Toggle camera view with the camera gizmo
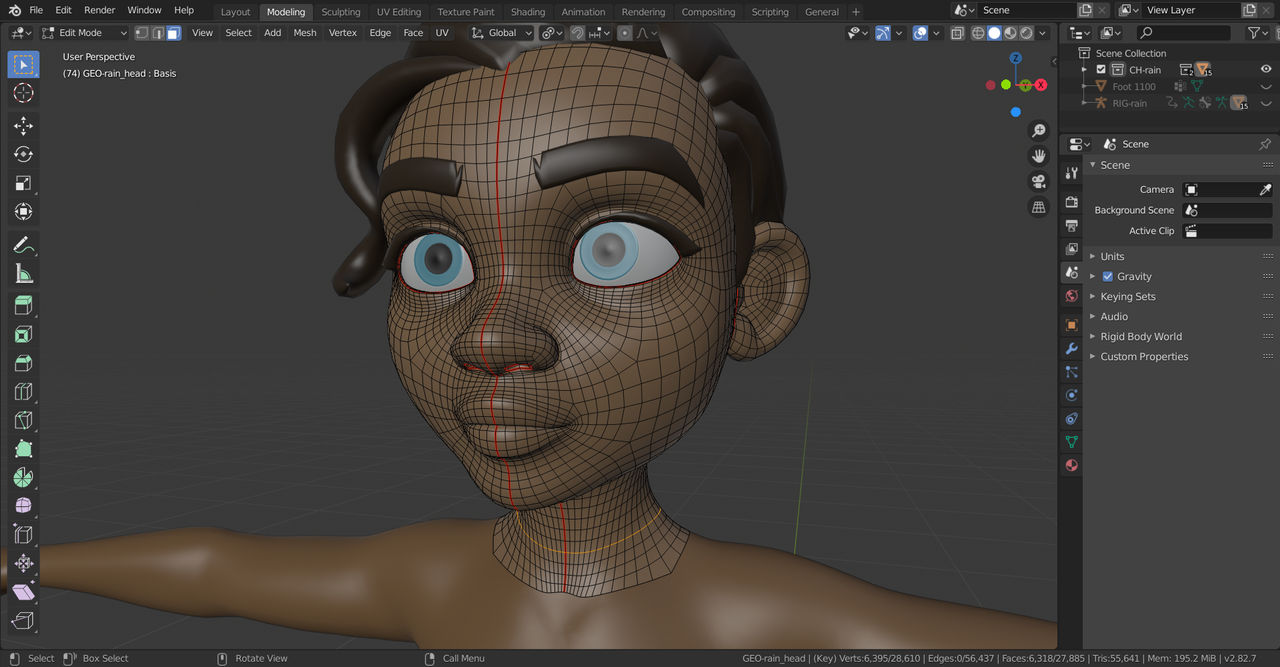 [x=1039, y=181]
